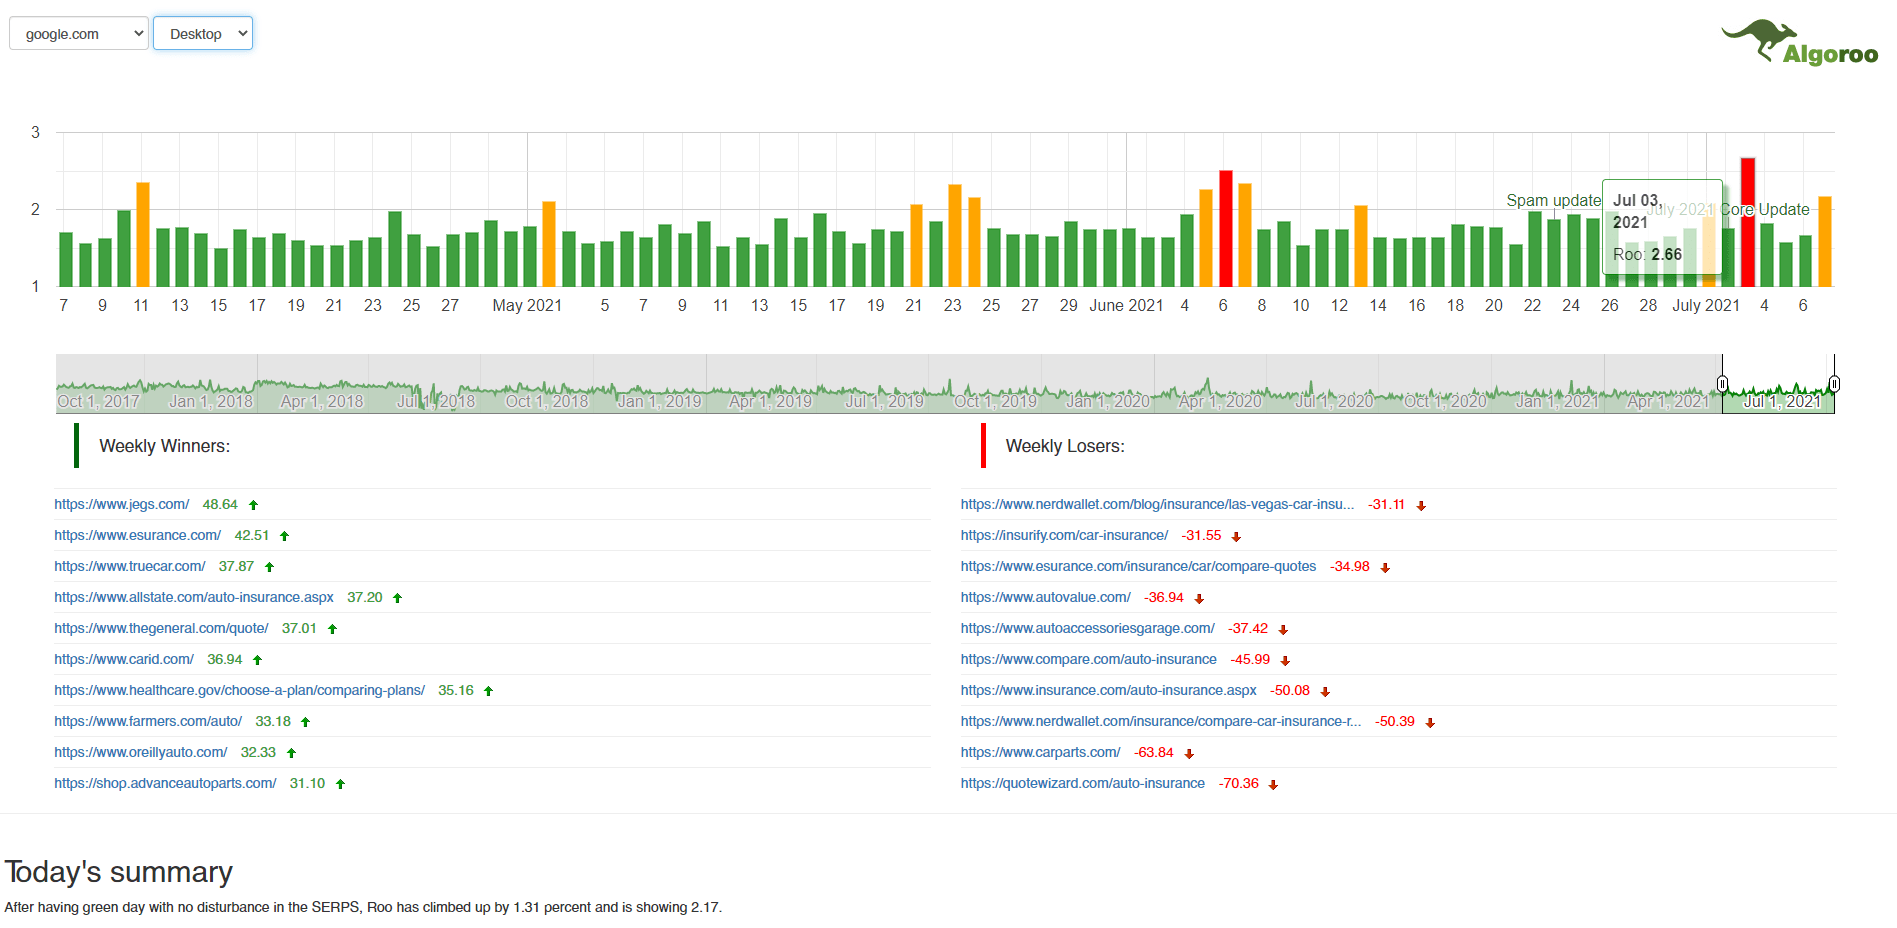The image size is (1897, 928).
Task: Click the Weekly Winners heading
Action: tap(165, 446)
